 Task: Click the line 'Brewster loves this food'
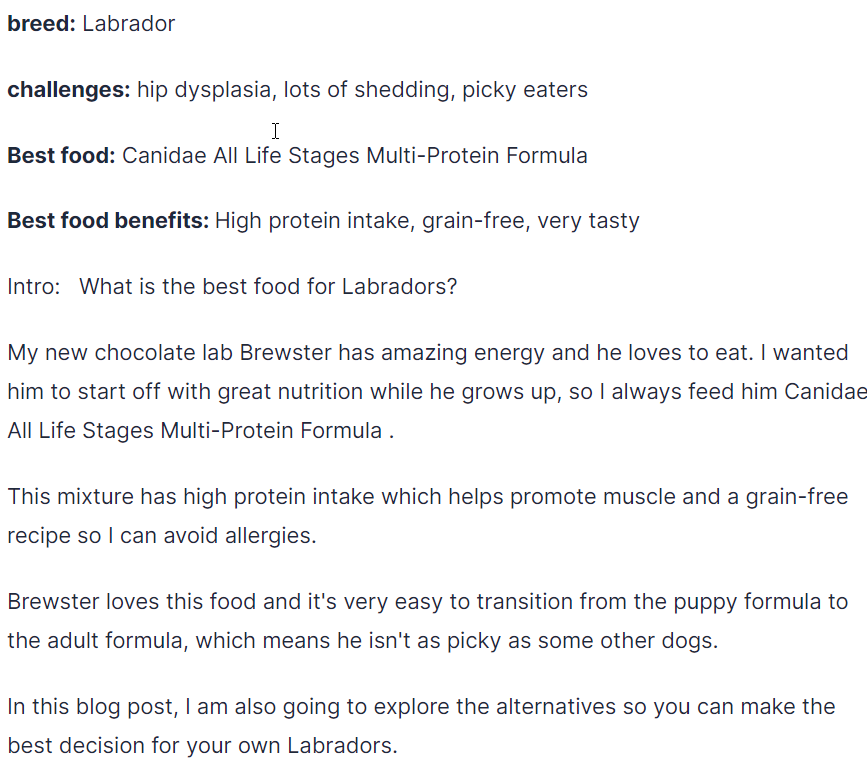[x=427, y=602]
